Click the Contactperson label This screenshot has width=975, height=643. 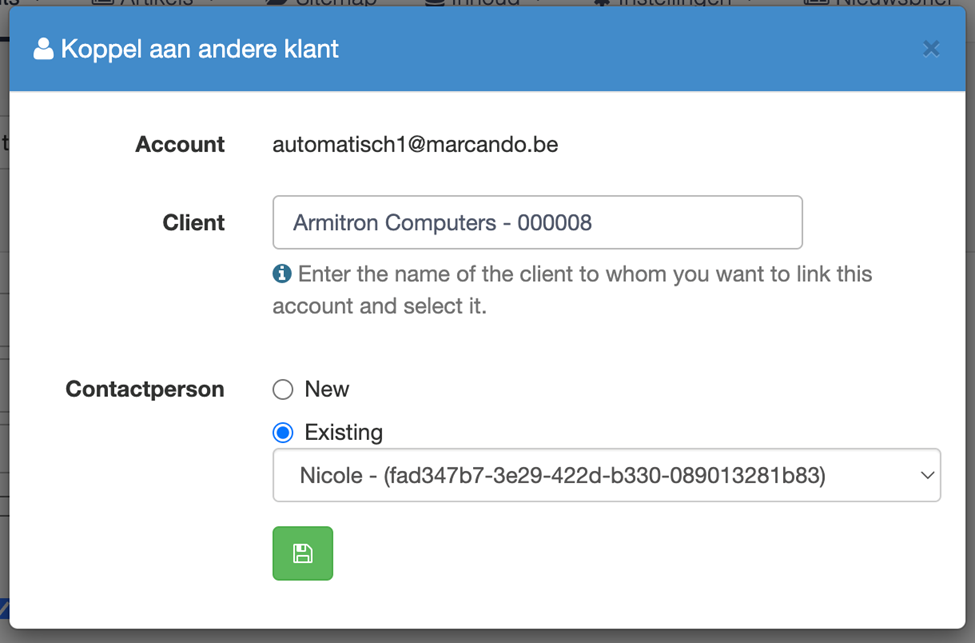coord(145,389)
